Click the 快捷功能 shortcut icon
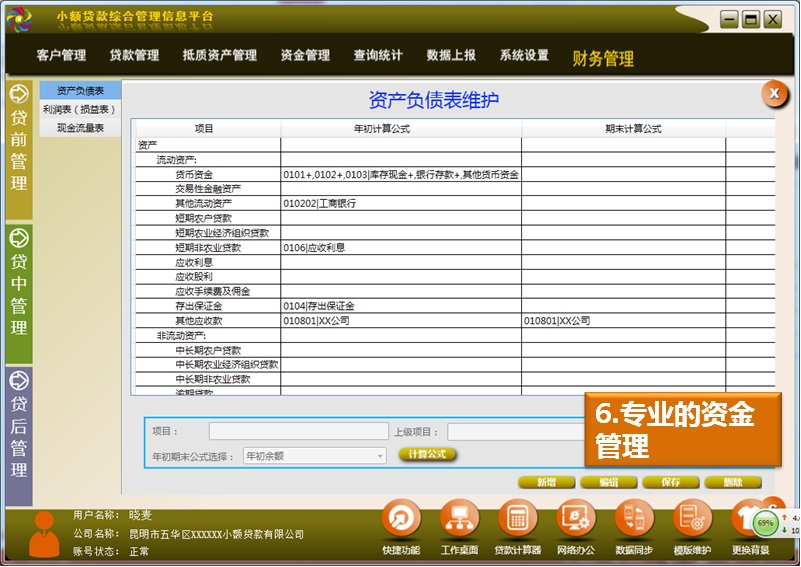Image resolution: width=801 pixels, height=567 pixels. coord(401,519)
